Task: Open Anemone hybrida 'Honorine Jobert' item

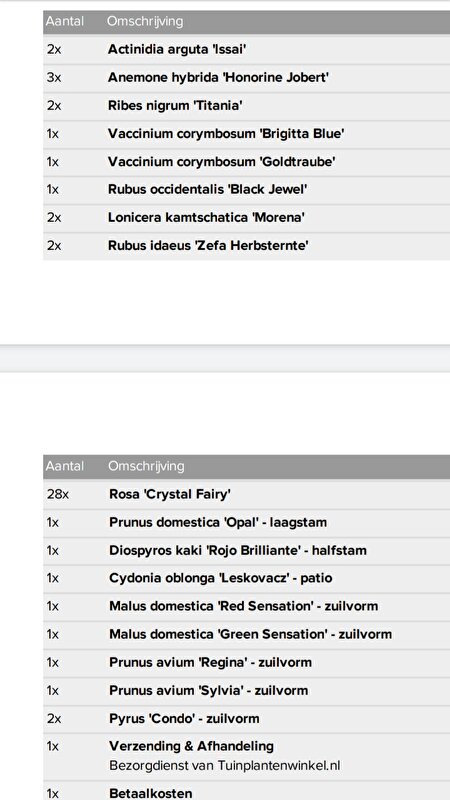Action: tap(218, 78)
